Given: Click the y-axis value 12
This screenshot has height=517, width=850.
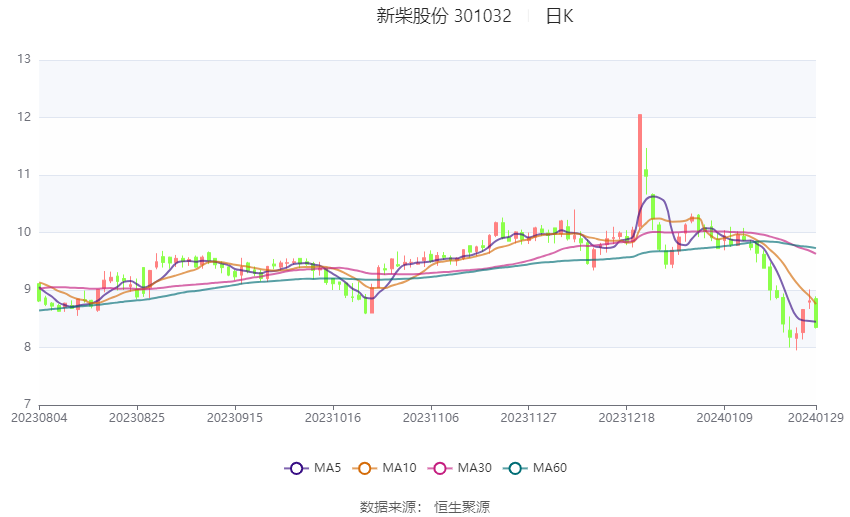Looking at the screenshot, I should tap(24, 117).
